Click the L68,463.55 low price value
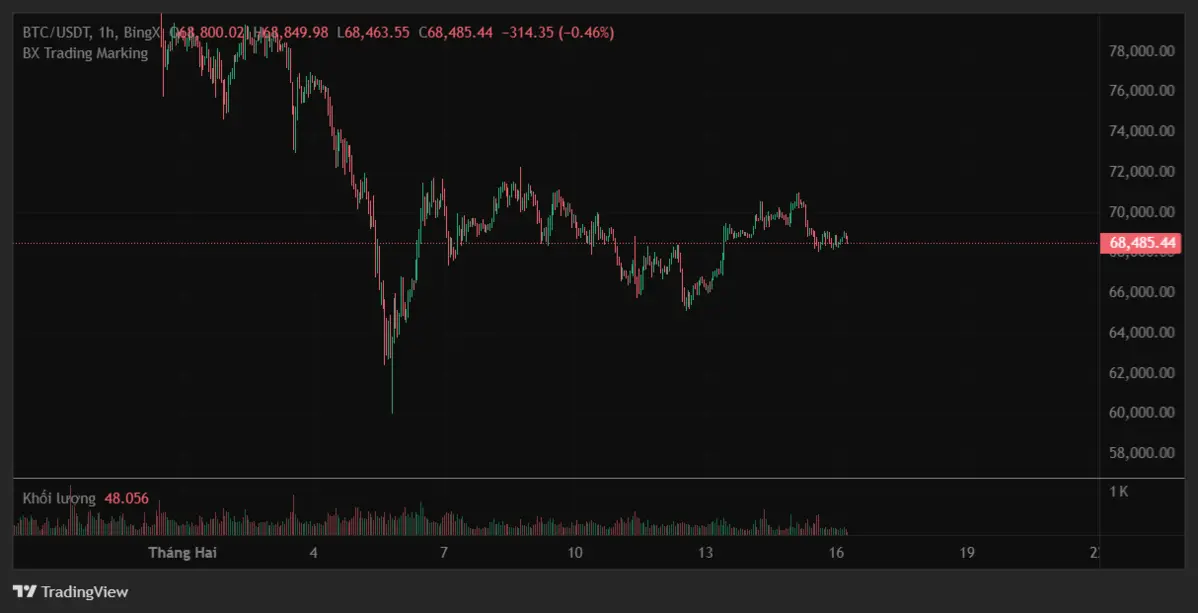Image resolution: width=1198 pixels, height=613 pixels. tap(373, 32)
